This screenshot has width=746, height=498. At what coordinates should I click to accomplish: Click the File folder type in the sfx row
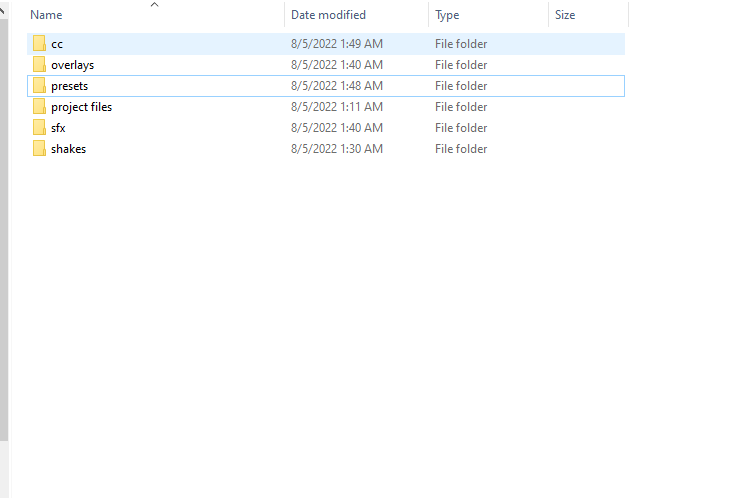pyautogui.click(x=460, y=128)
